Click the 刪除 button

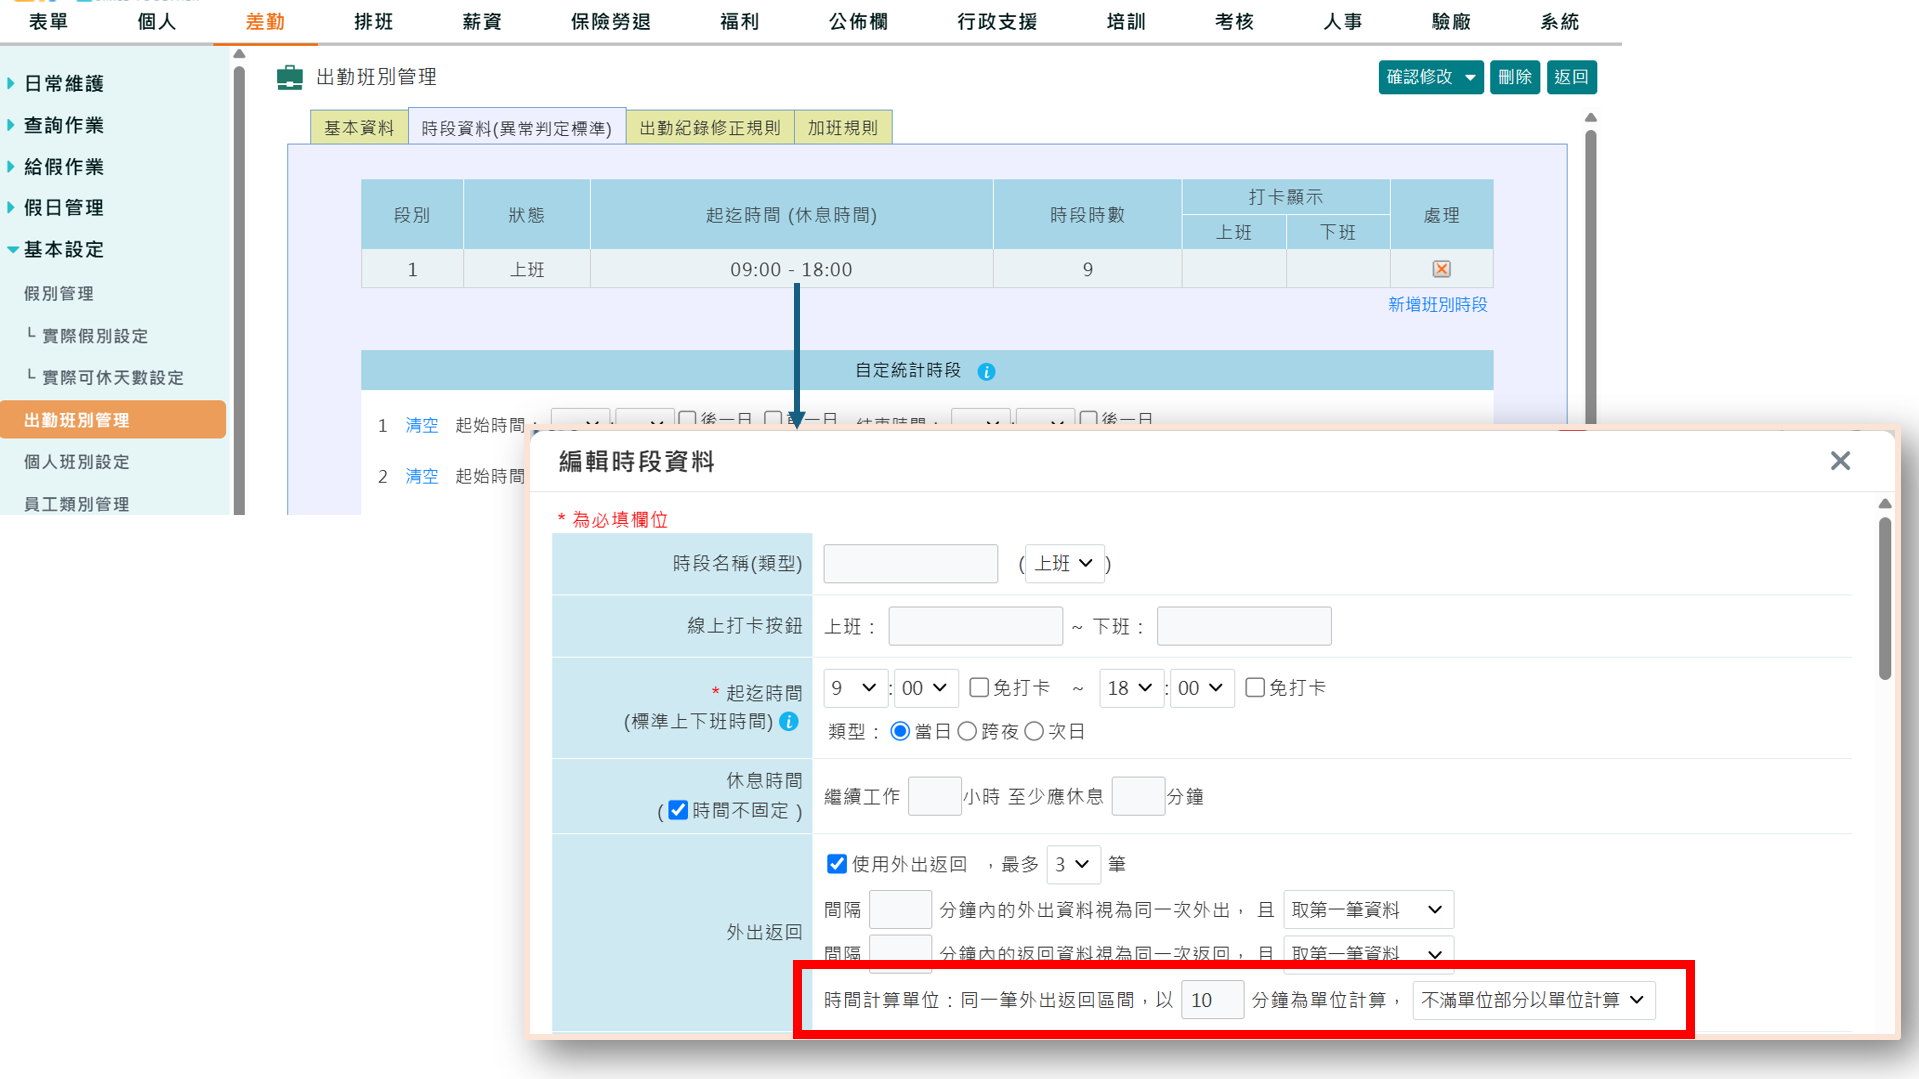[1514, 77]
